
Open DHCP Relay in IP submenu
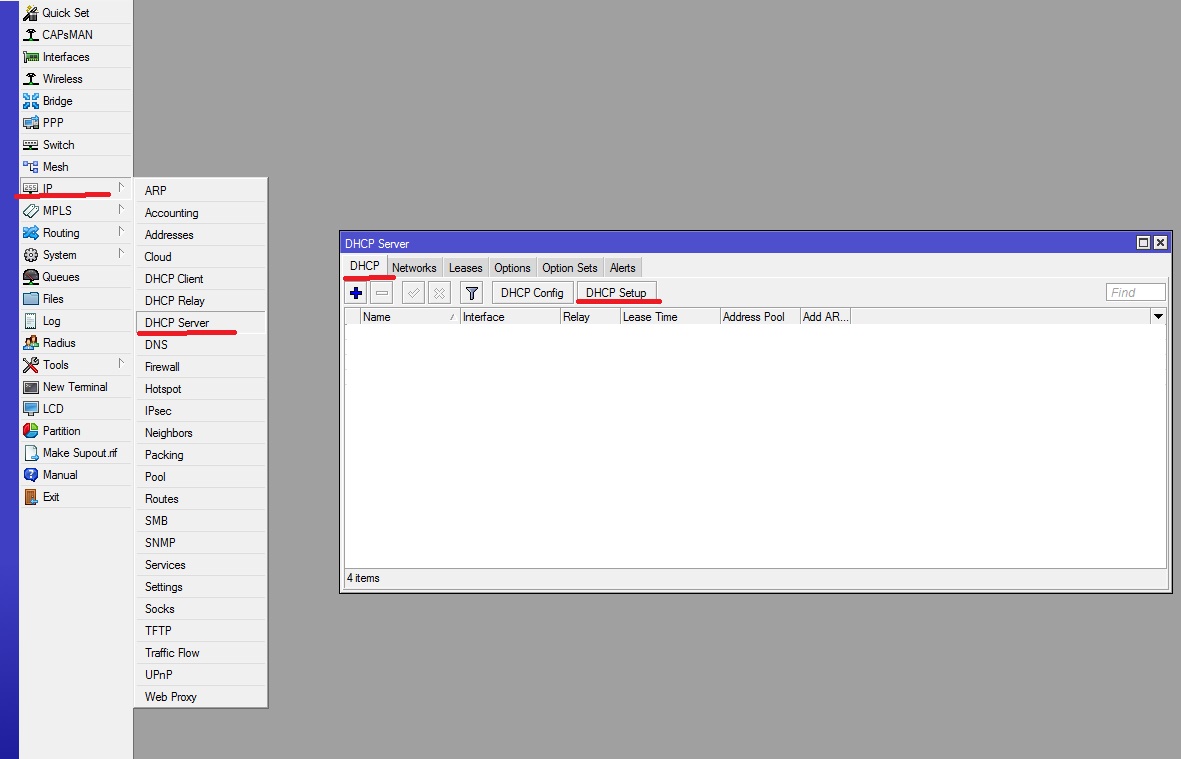click(x=200, y=300)
